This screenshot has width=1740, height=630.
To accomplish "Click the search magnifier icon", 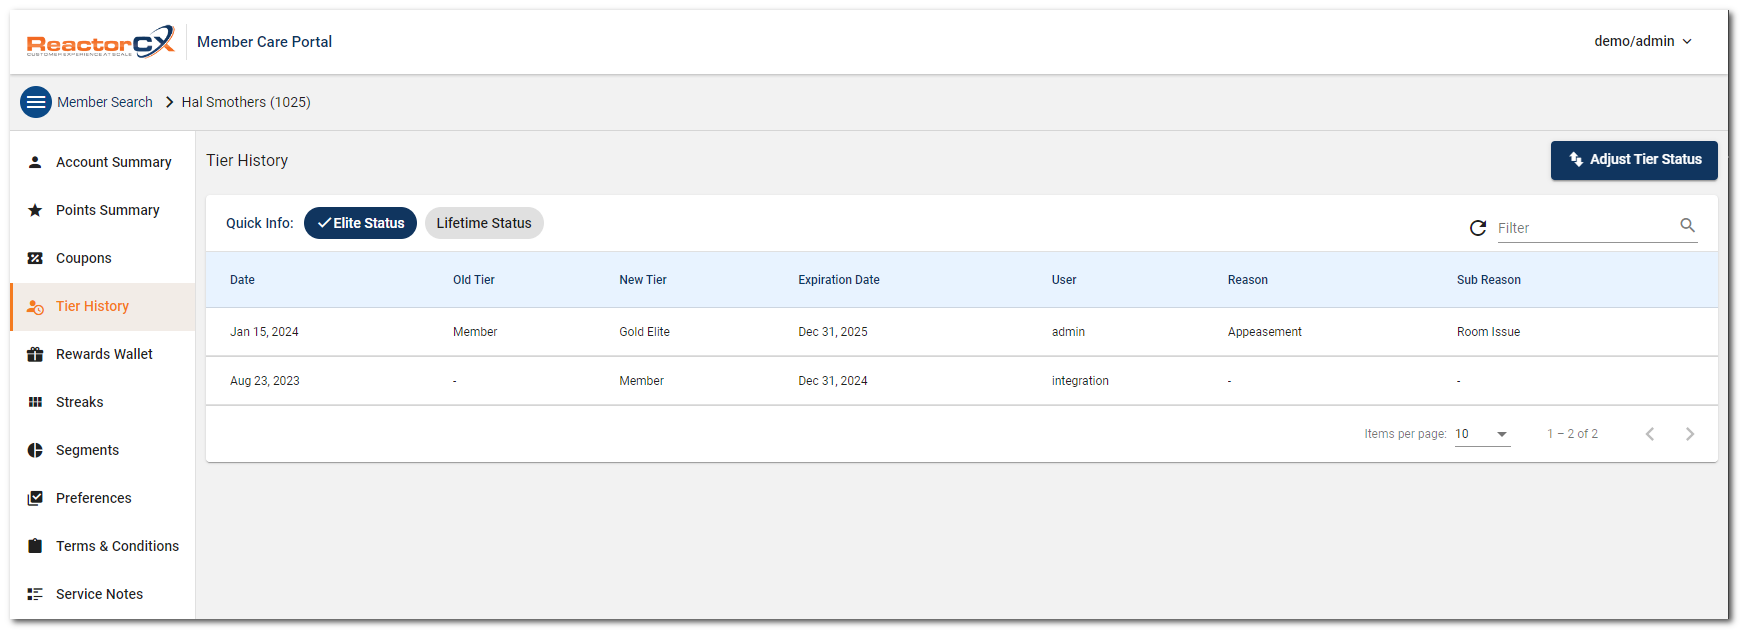I will tap(1687, 226).
